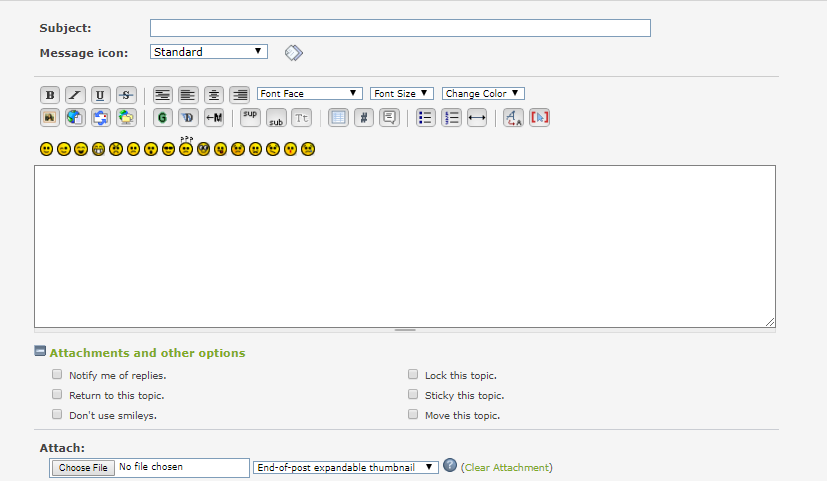Click inside the message body textarea

point(405,246)
